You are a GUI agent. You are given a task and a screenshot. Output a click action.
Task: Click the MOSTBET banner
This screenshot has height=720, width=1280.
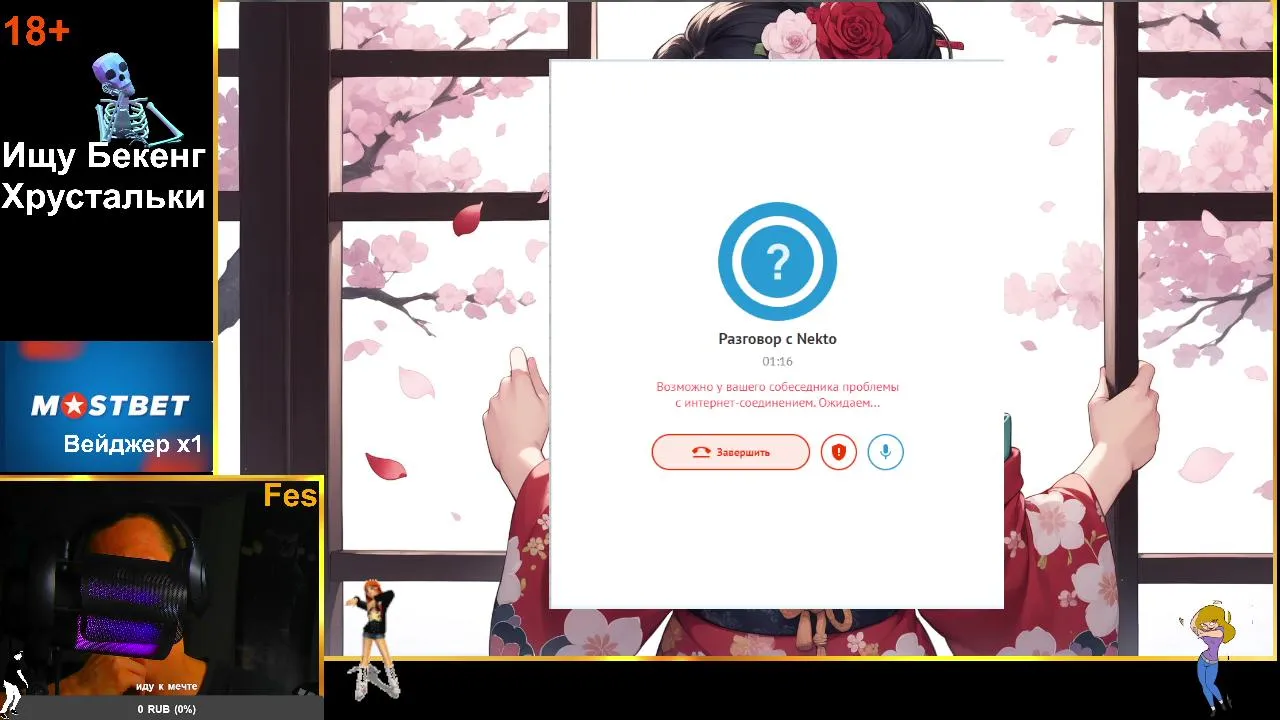tap(107, 406)
